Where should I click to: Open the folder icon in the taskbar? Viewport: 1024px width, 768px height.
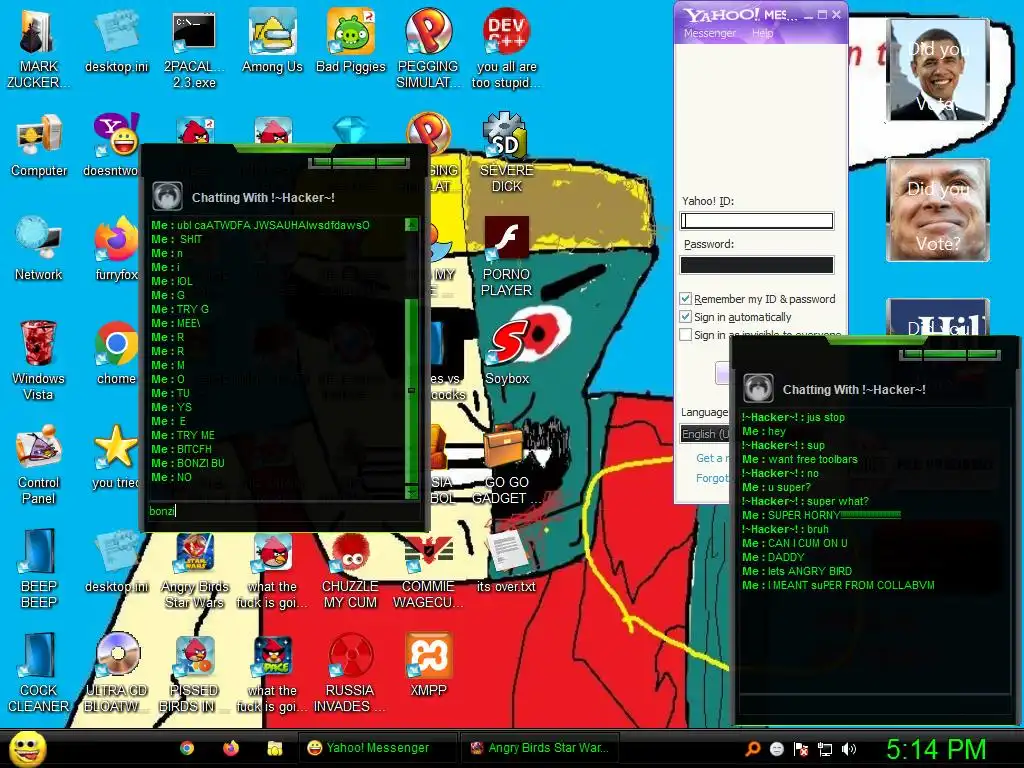[274, 748]
